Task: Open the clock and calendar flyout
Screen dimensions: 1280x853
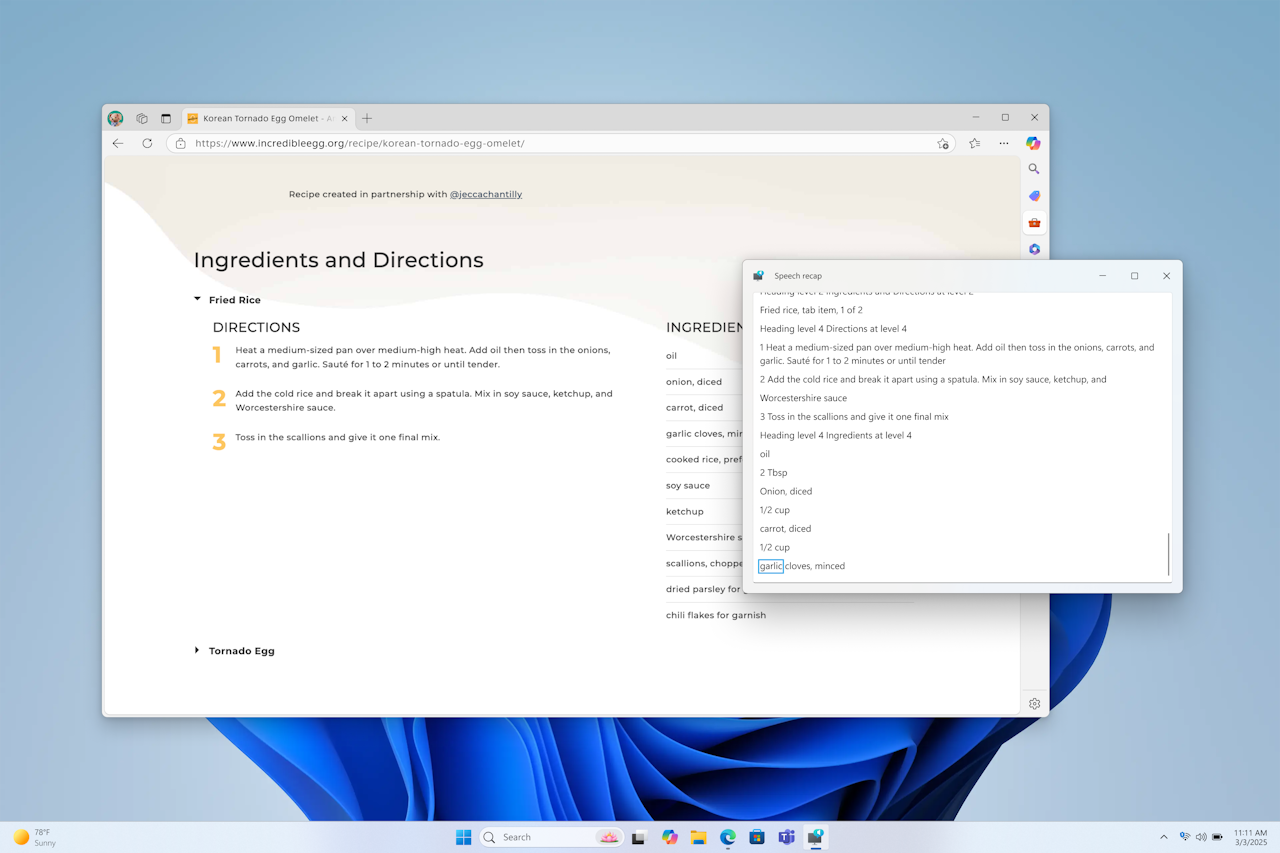Action: [x=1250, y=837]
